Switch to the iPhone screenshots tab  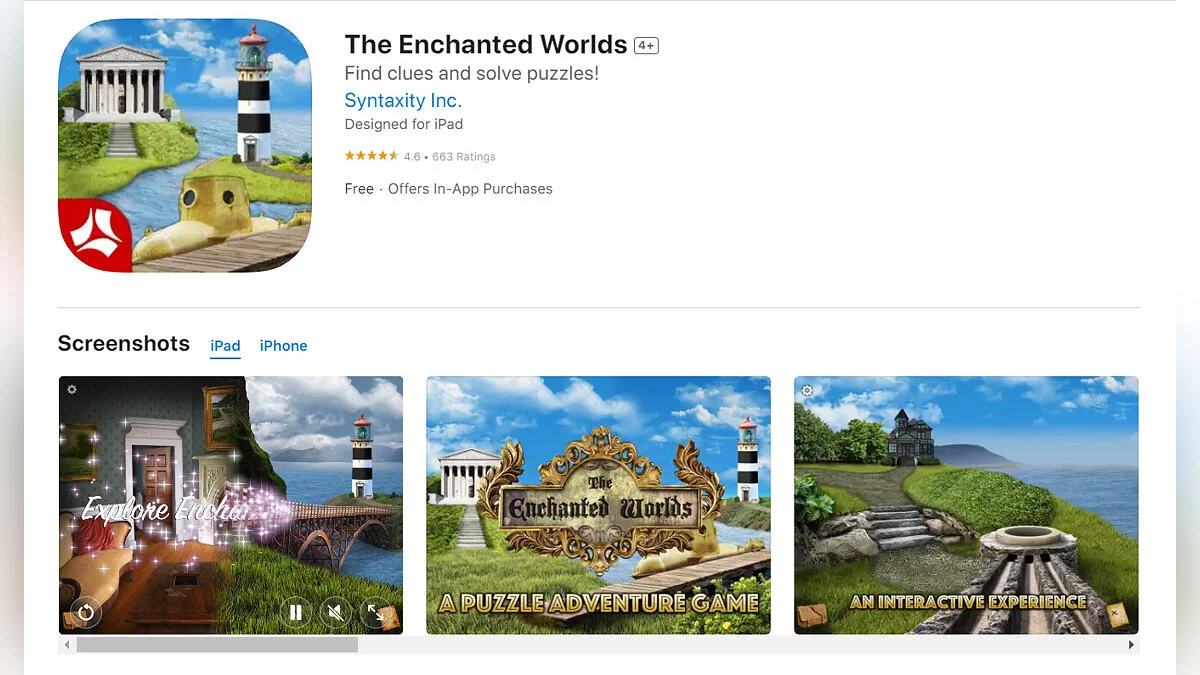click(284, 346)
